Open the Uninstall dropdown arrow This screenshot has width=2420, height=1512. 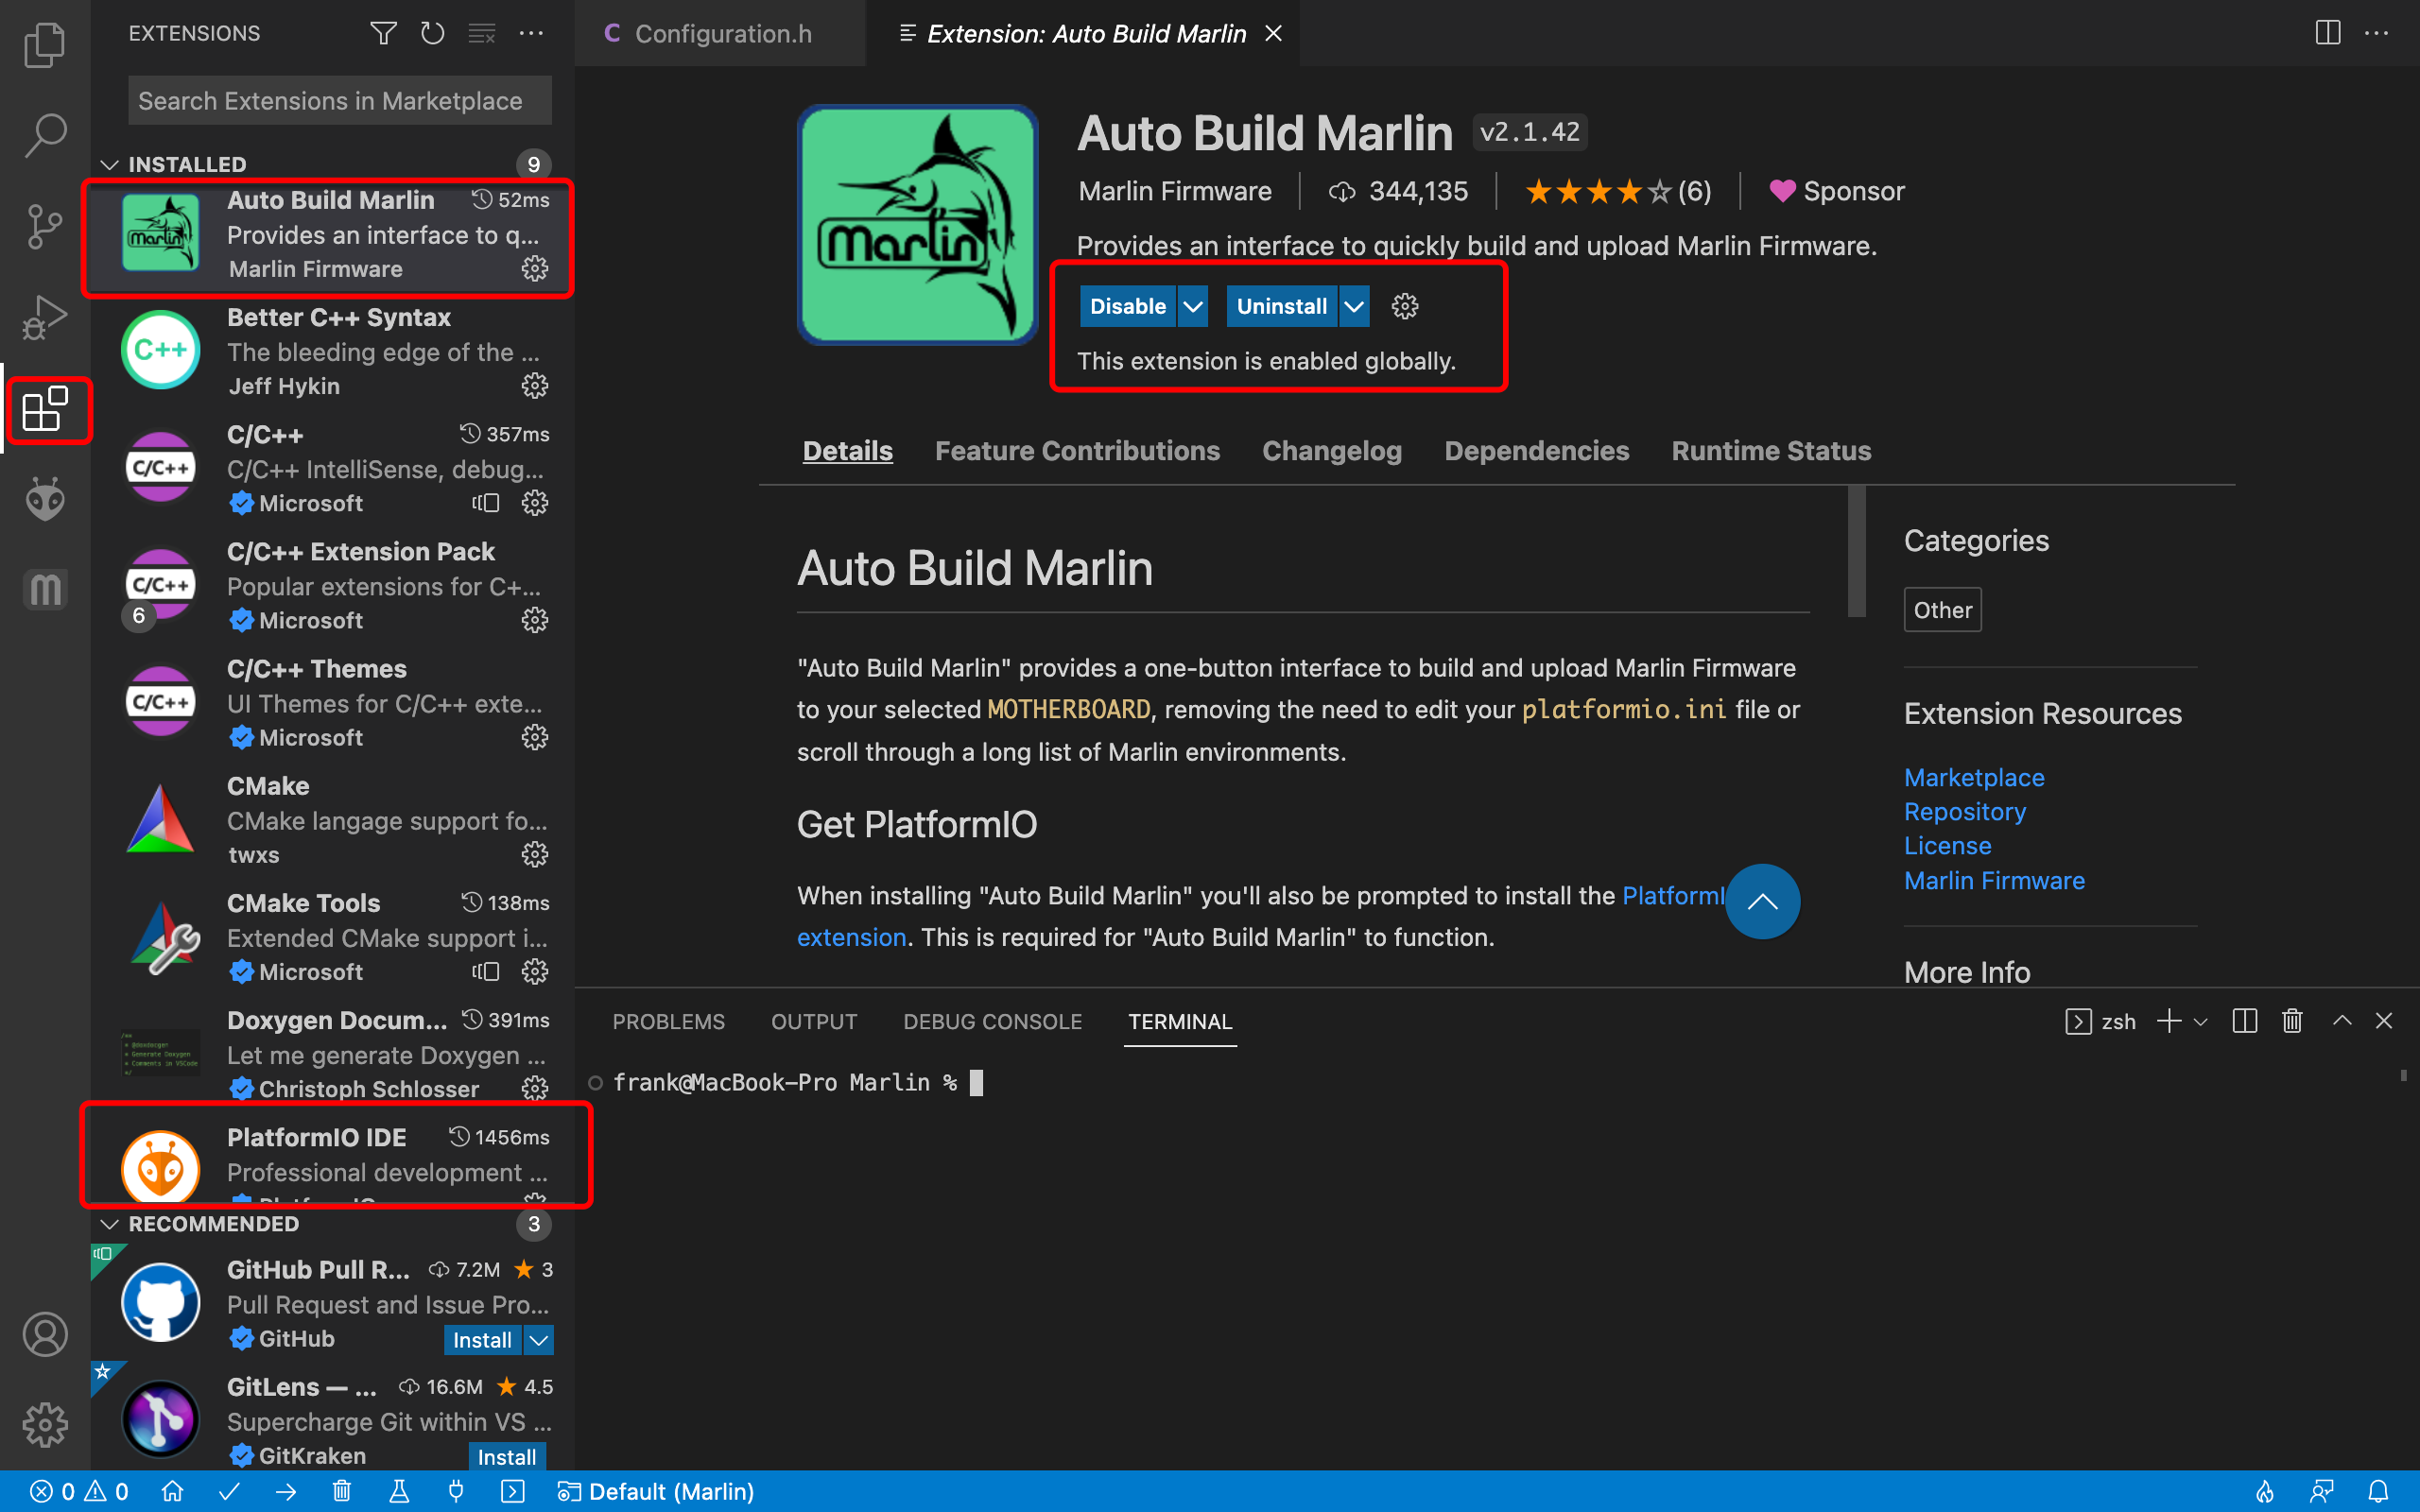click(x=1354, y=306)
